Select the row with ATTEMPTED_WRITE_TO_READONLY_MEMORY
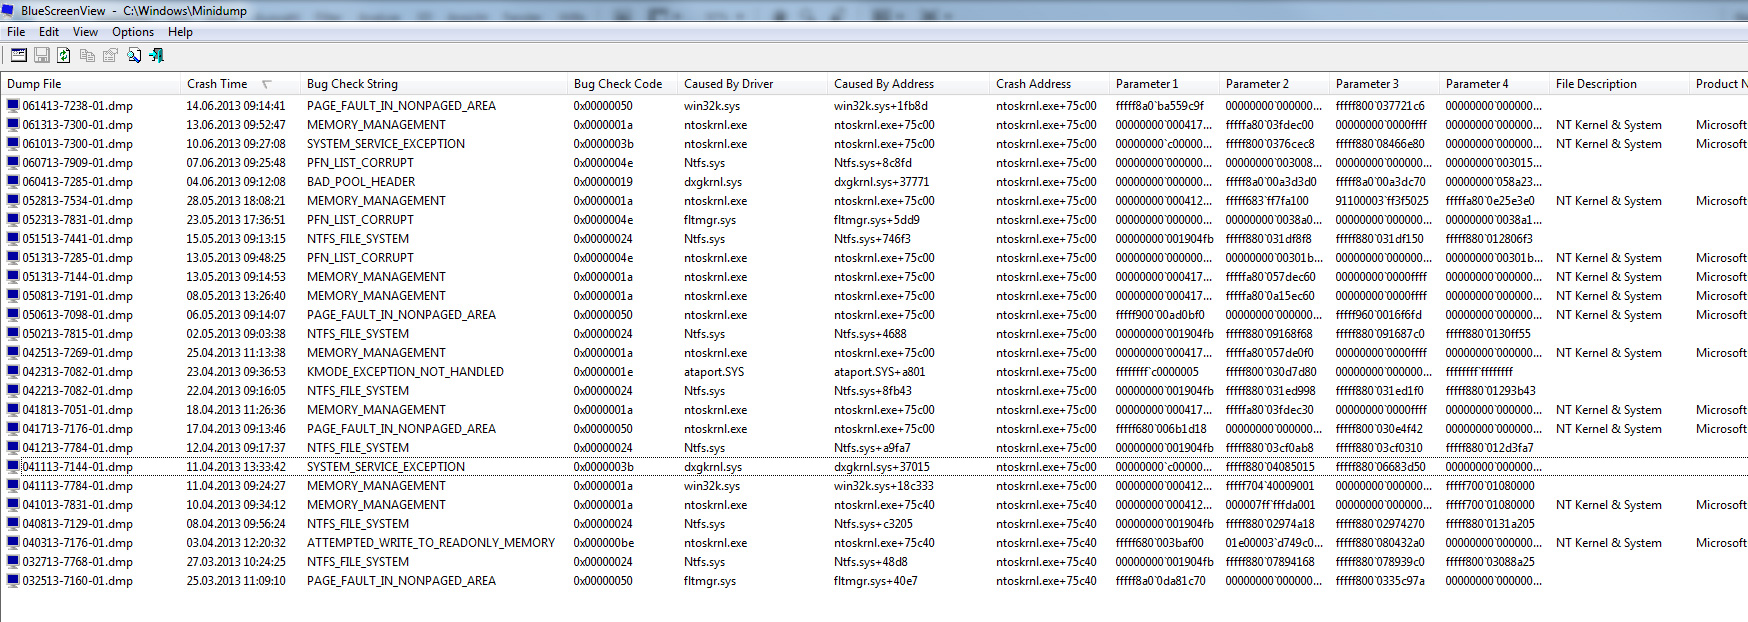The width and height of the screenshot is (1748, 622). click(430, 543)
